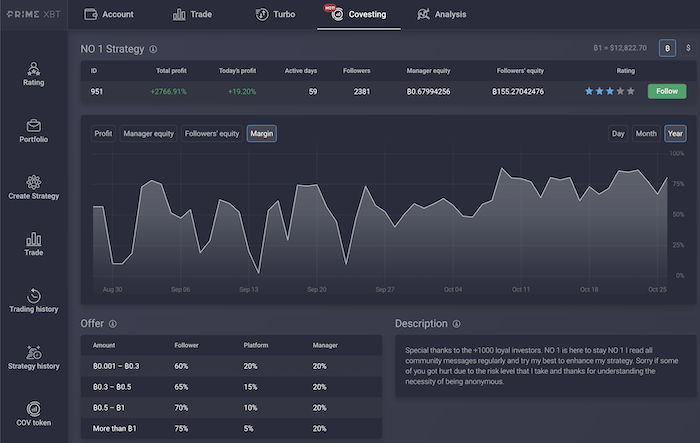Viewport: 700px width, 443px height.
Task: Open the Portfolio briefcase icon
Action: [33, 125]
